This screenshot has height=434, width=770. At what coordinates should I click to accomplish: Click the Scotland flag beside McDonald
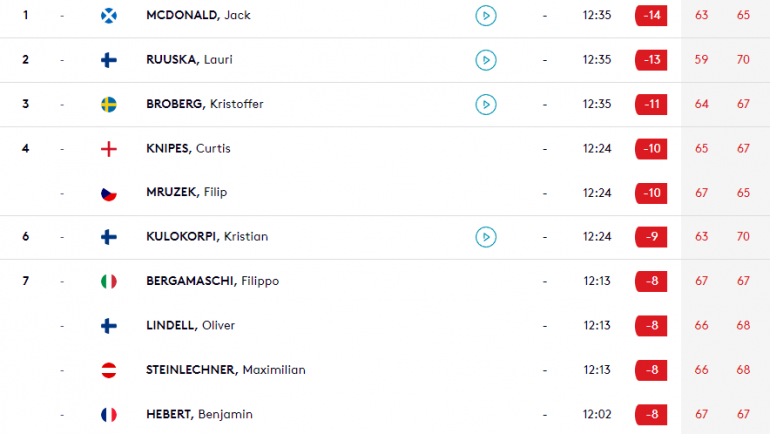[x=109, y=16]
